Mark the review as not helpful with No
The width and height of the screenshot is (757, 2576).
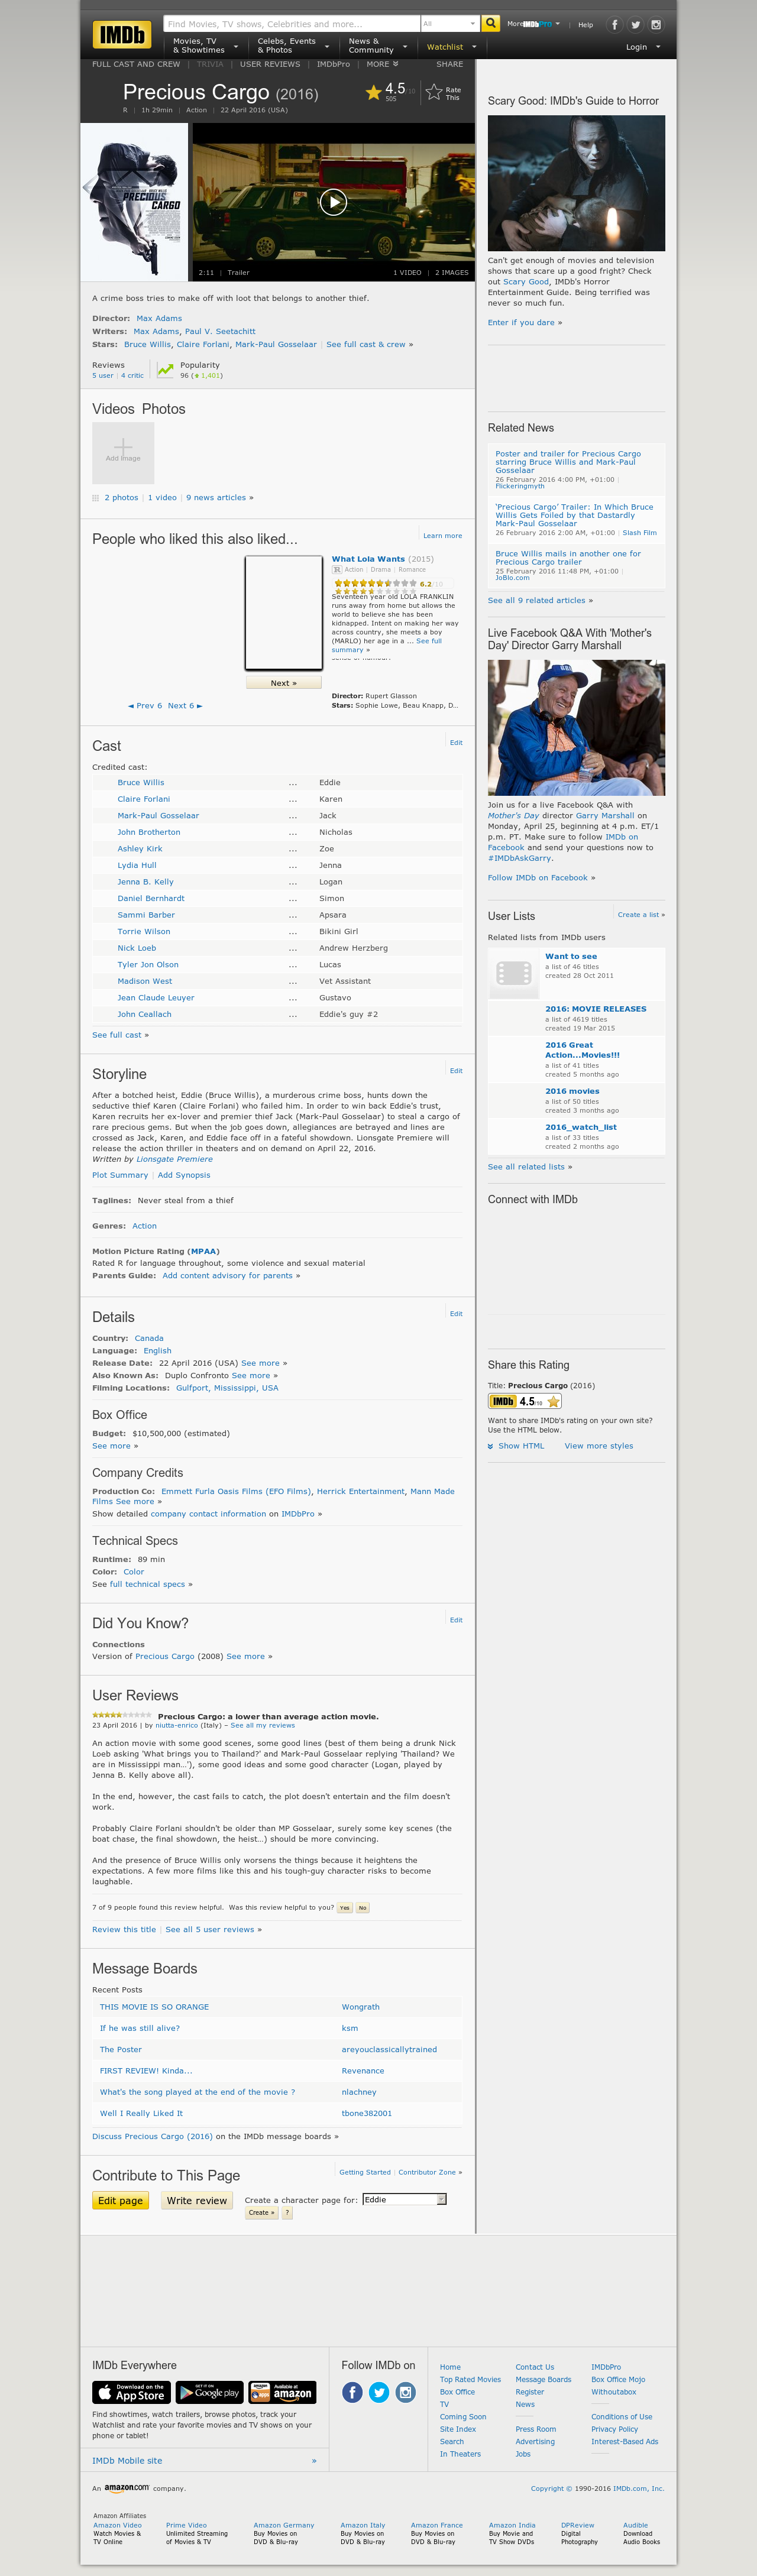(363, 1908)
